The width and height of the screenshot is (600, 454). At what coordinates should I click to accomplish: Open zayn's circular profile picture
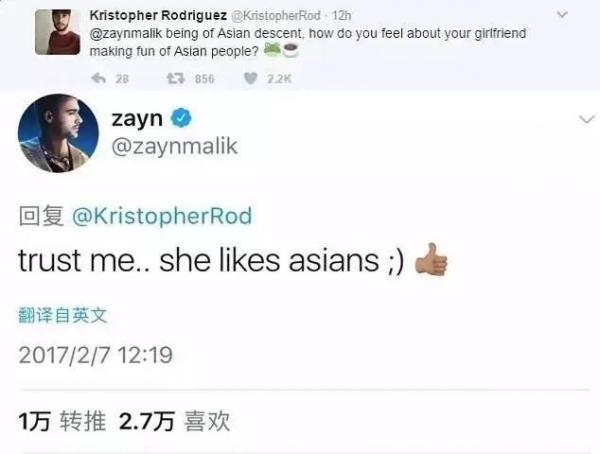coord(58,133)
